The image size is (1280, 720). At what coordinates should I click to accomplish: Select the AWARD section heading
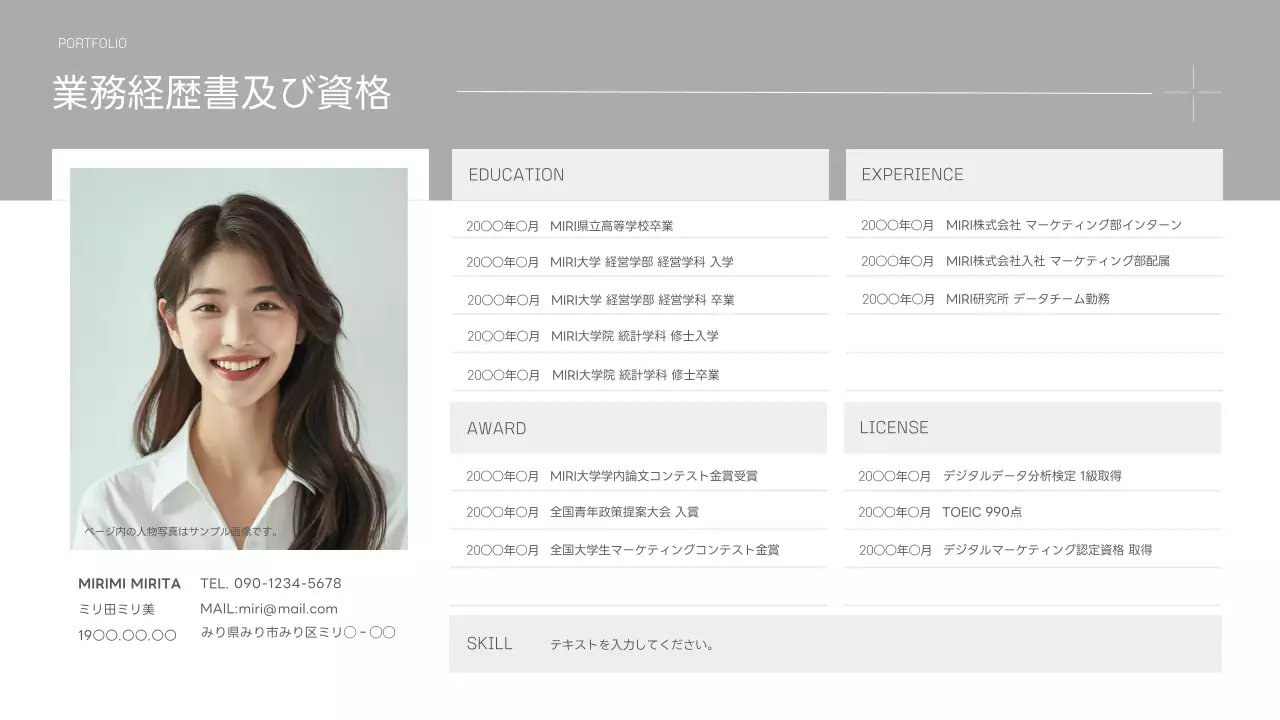[x=497, y=428]
